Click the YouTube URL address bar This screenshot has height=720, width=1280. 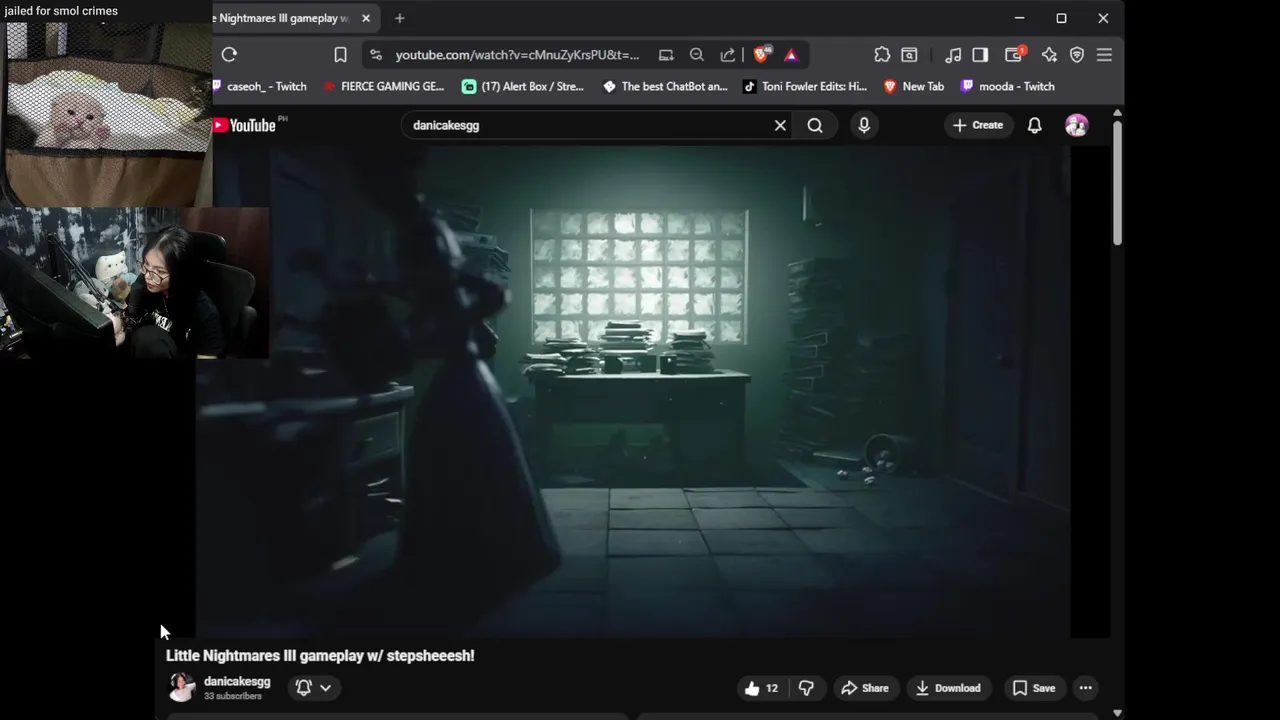(x=517, y=55)
